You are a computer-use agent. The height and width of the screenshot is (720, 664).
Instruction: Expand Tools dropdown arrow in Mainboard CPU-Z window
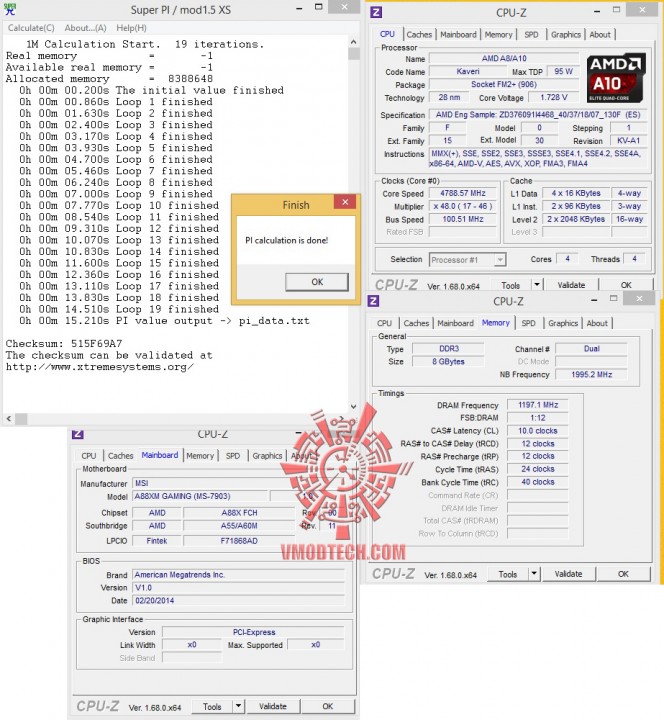pos(239,707)
